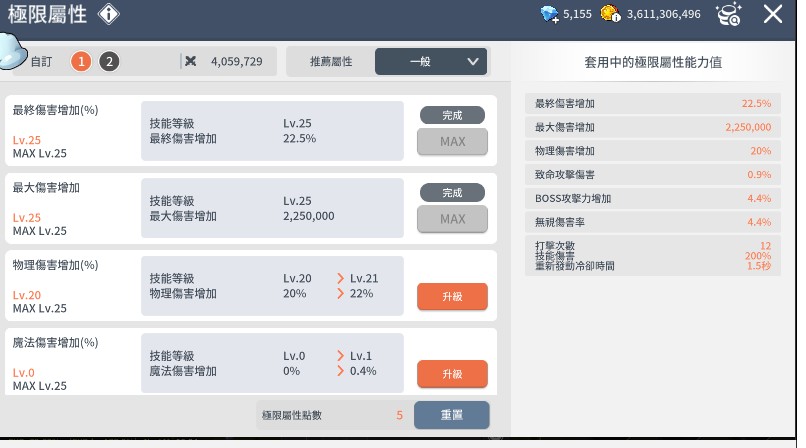
Task: Click the 重置 reset button
Action: [x=452, y=414]
